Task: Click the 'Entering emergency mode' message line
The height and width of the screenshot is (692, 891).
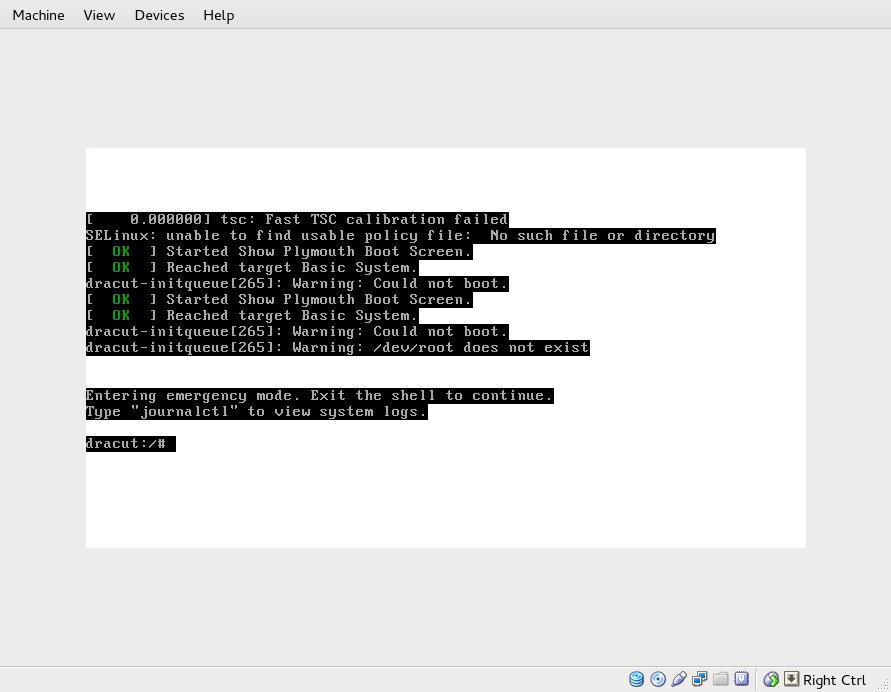Action: 319,395
